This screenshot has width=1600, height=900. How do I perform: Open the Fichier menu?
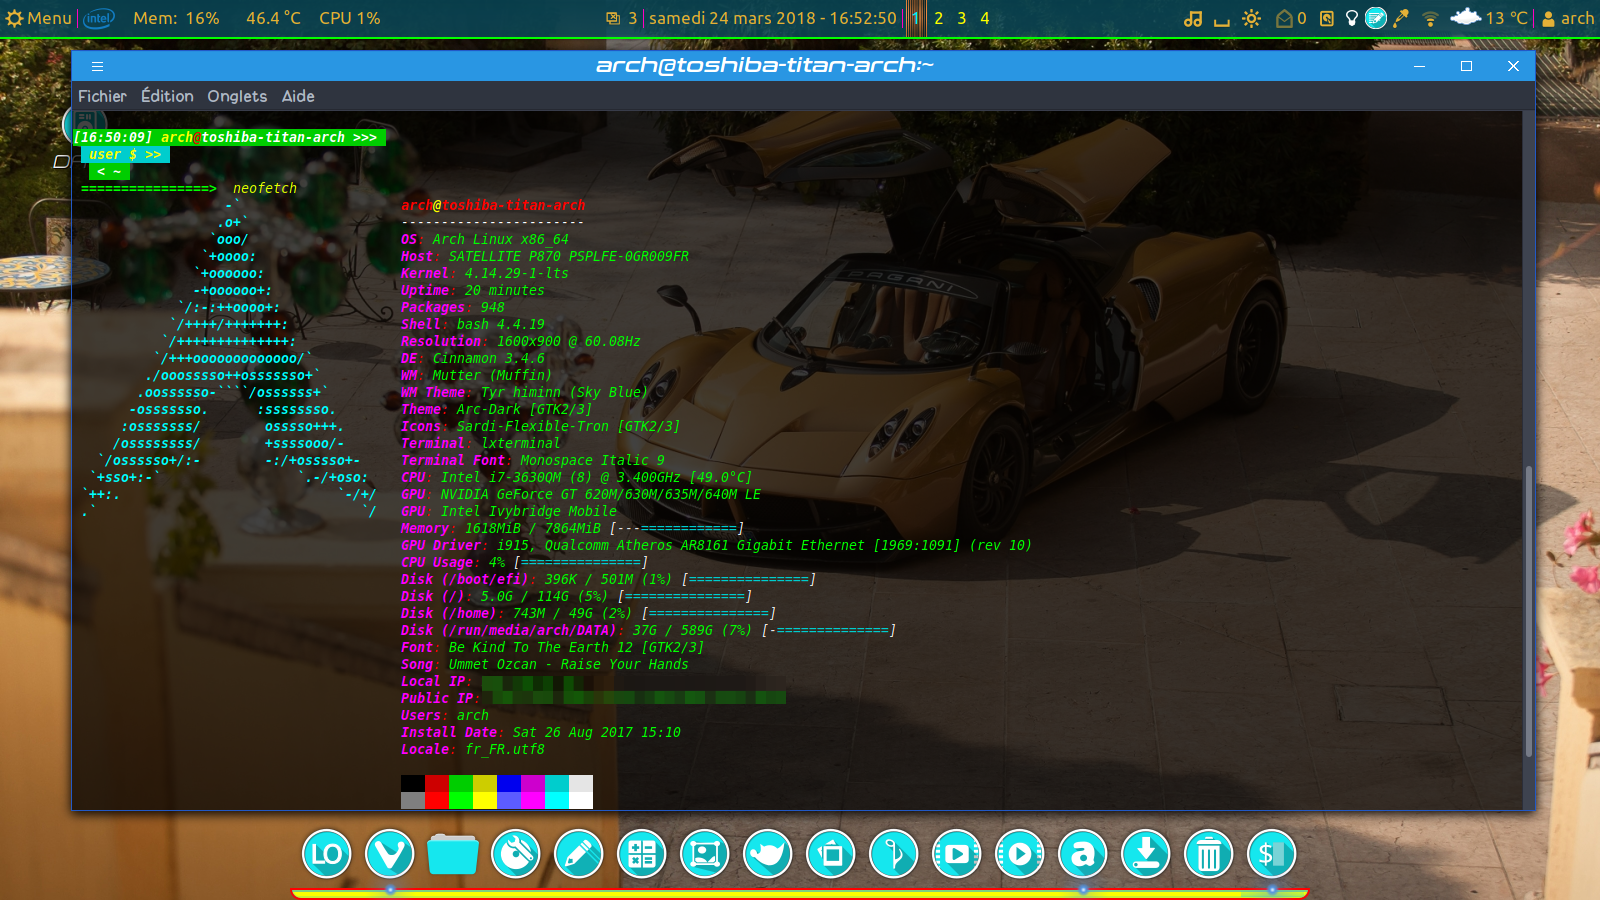(x=102, y=96)
